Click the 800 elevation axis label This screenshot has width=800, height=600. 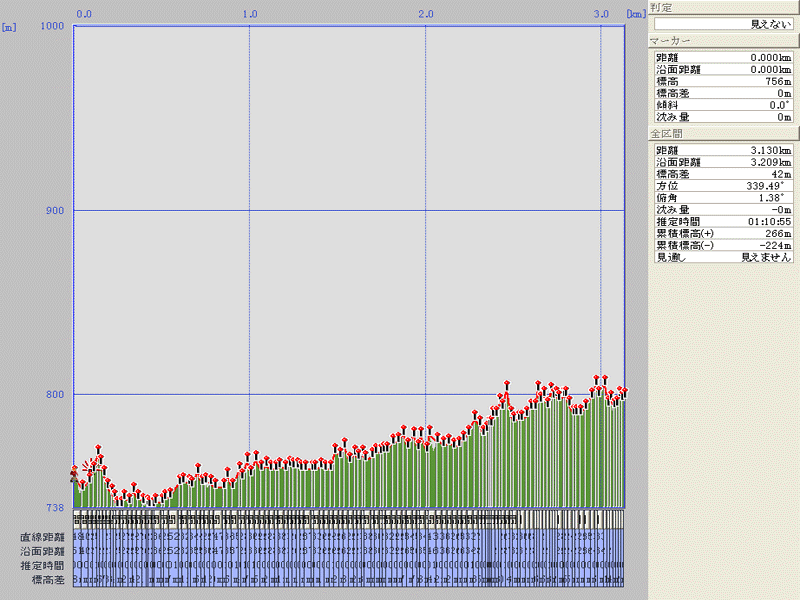click(x=55, y=394)
